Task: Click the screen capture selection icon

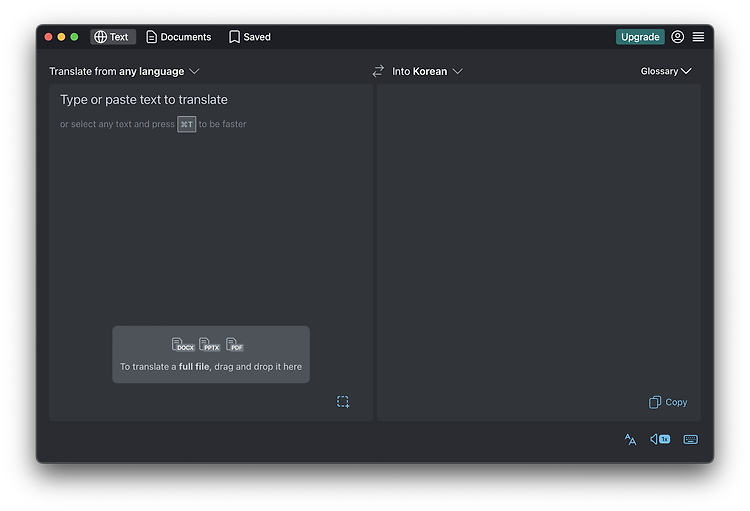Action: click(343, 402)
